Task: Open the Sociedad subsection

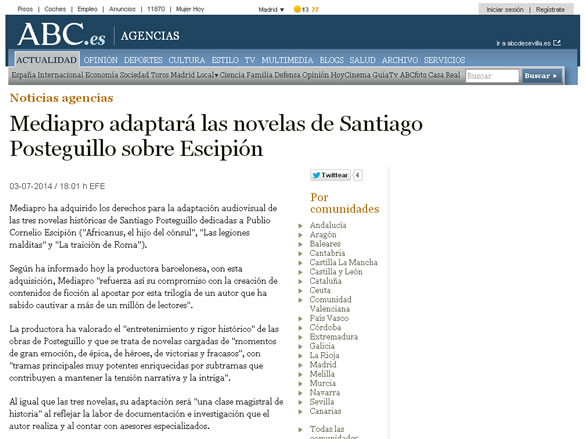Action: pos(134,75)
